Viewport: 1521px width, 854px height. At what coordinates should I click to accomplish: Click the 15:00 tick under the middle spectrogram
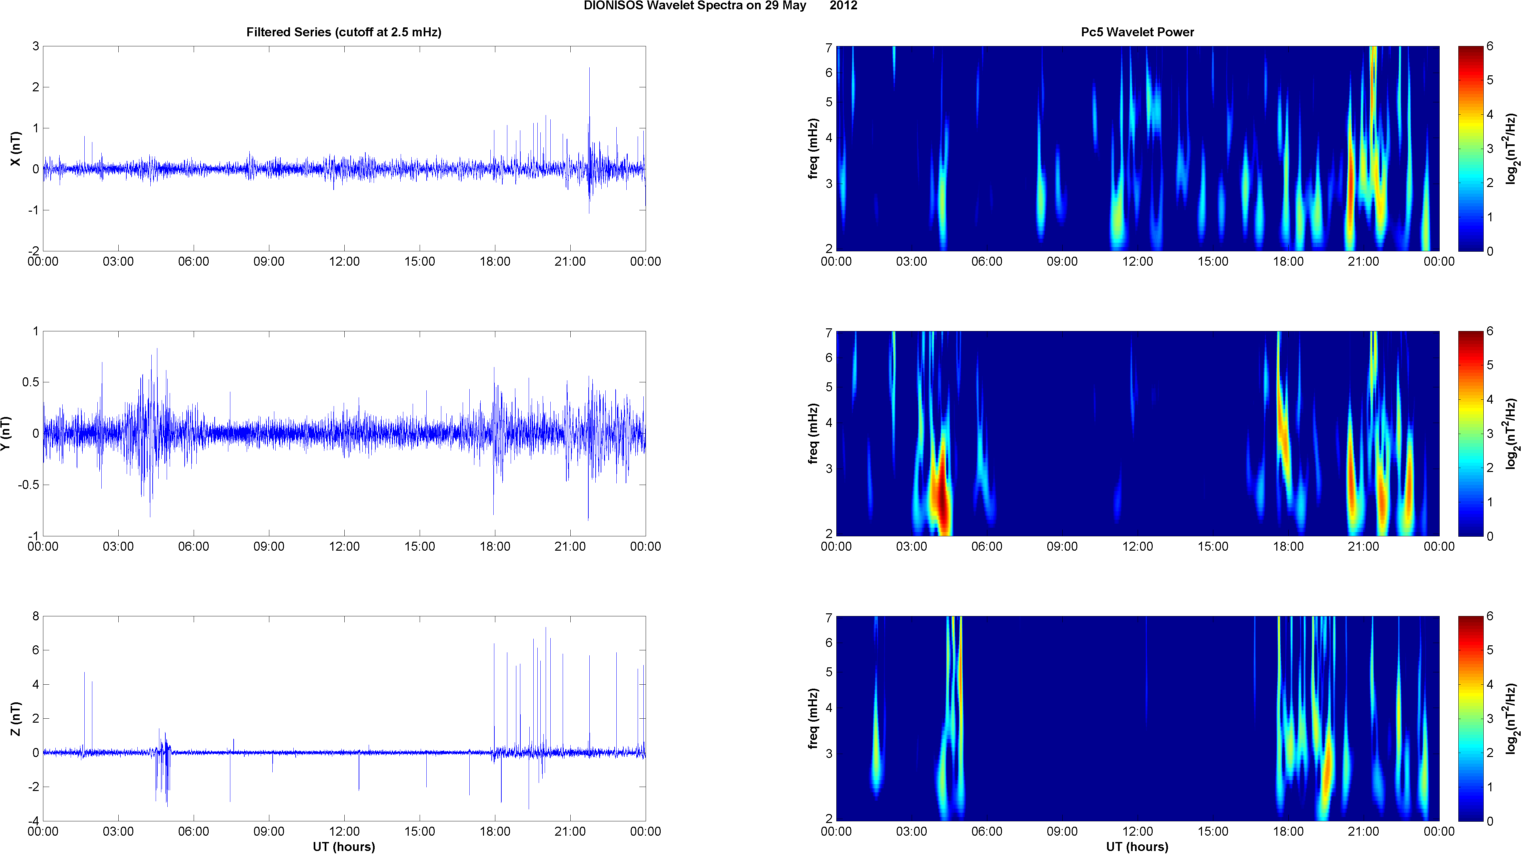coord(1213,547)
